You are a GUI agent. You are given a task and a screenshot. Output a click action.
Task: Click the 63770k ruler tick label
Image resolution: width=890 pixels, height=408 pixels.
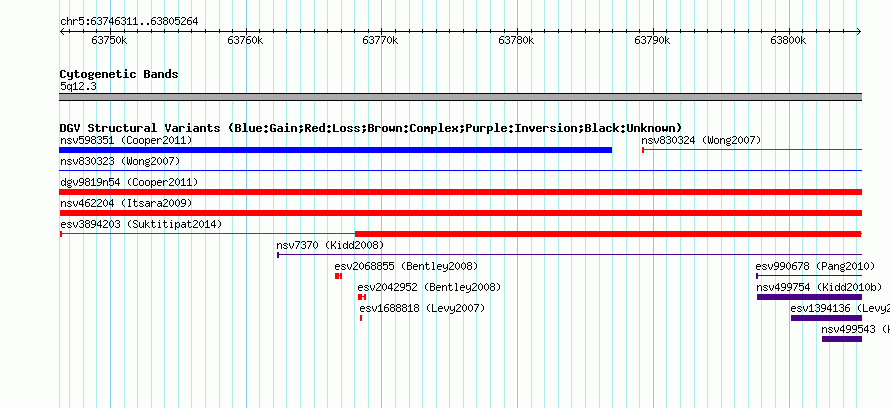pyautogui.click(x=381, y=40)
